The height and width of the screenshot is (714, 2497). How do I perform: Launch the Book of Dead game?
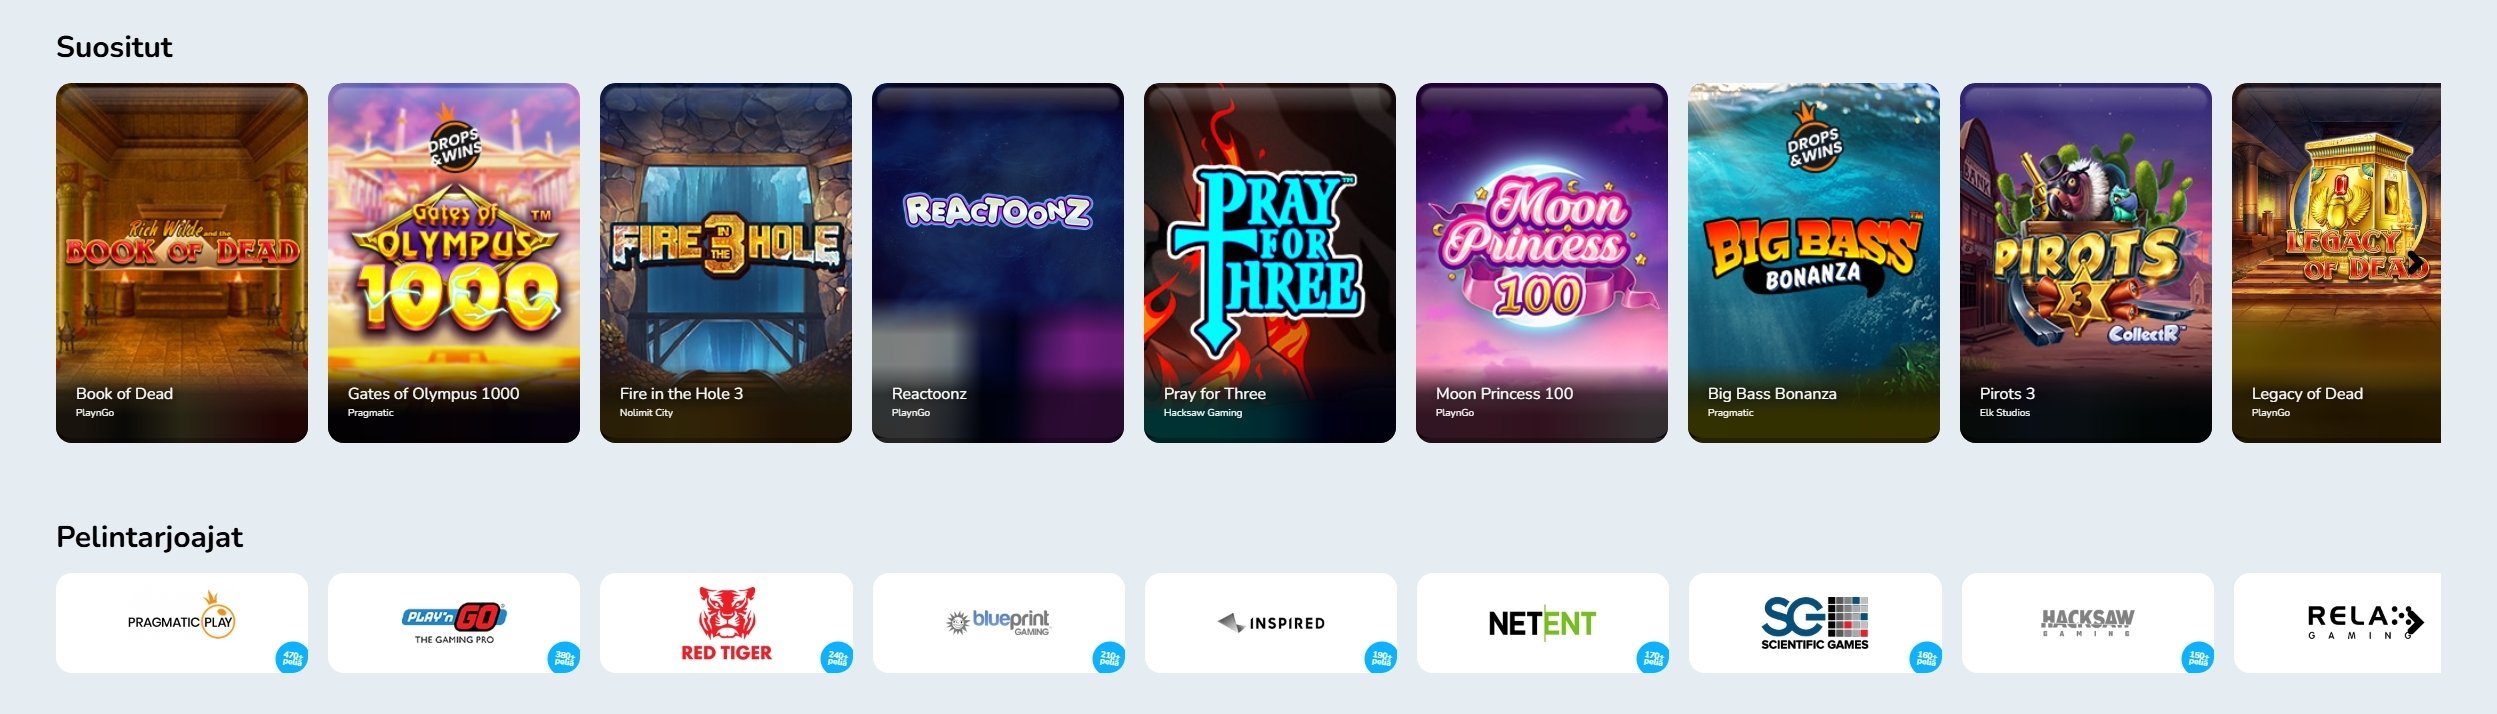pyautogui.click(x=182, y=263)
